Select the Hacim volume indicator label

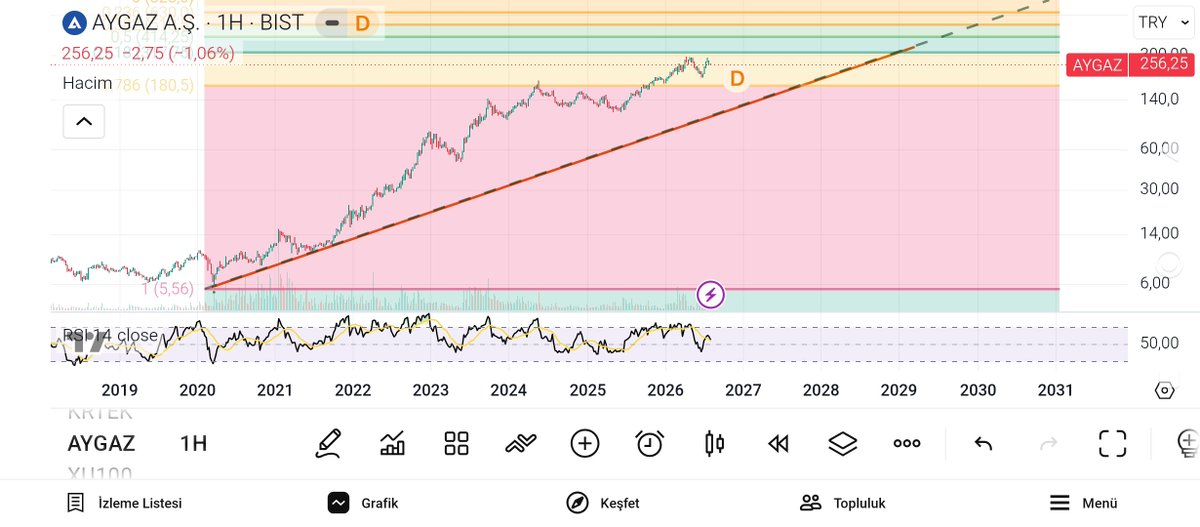(86, 84)
